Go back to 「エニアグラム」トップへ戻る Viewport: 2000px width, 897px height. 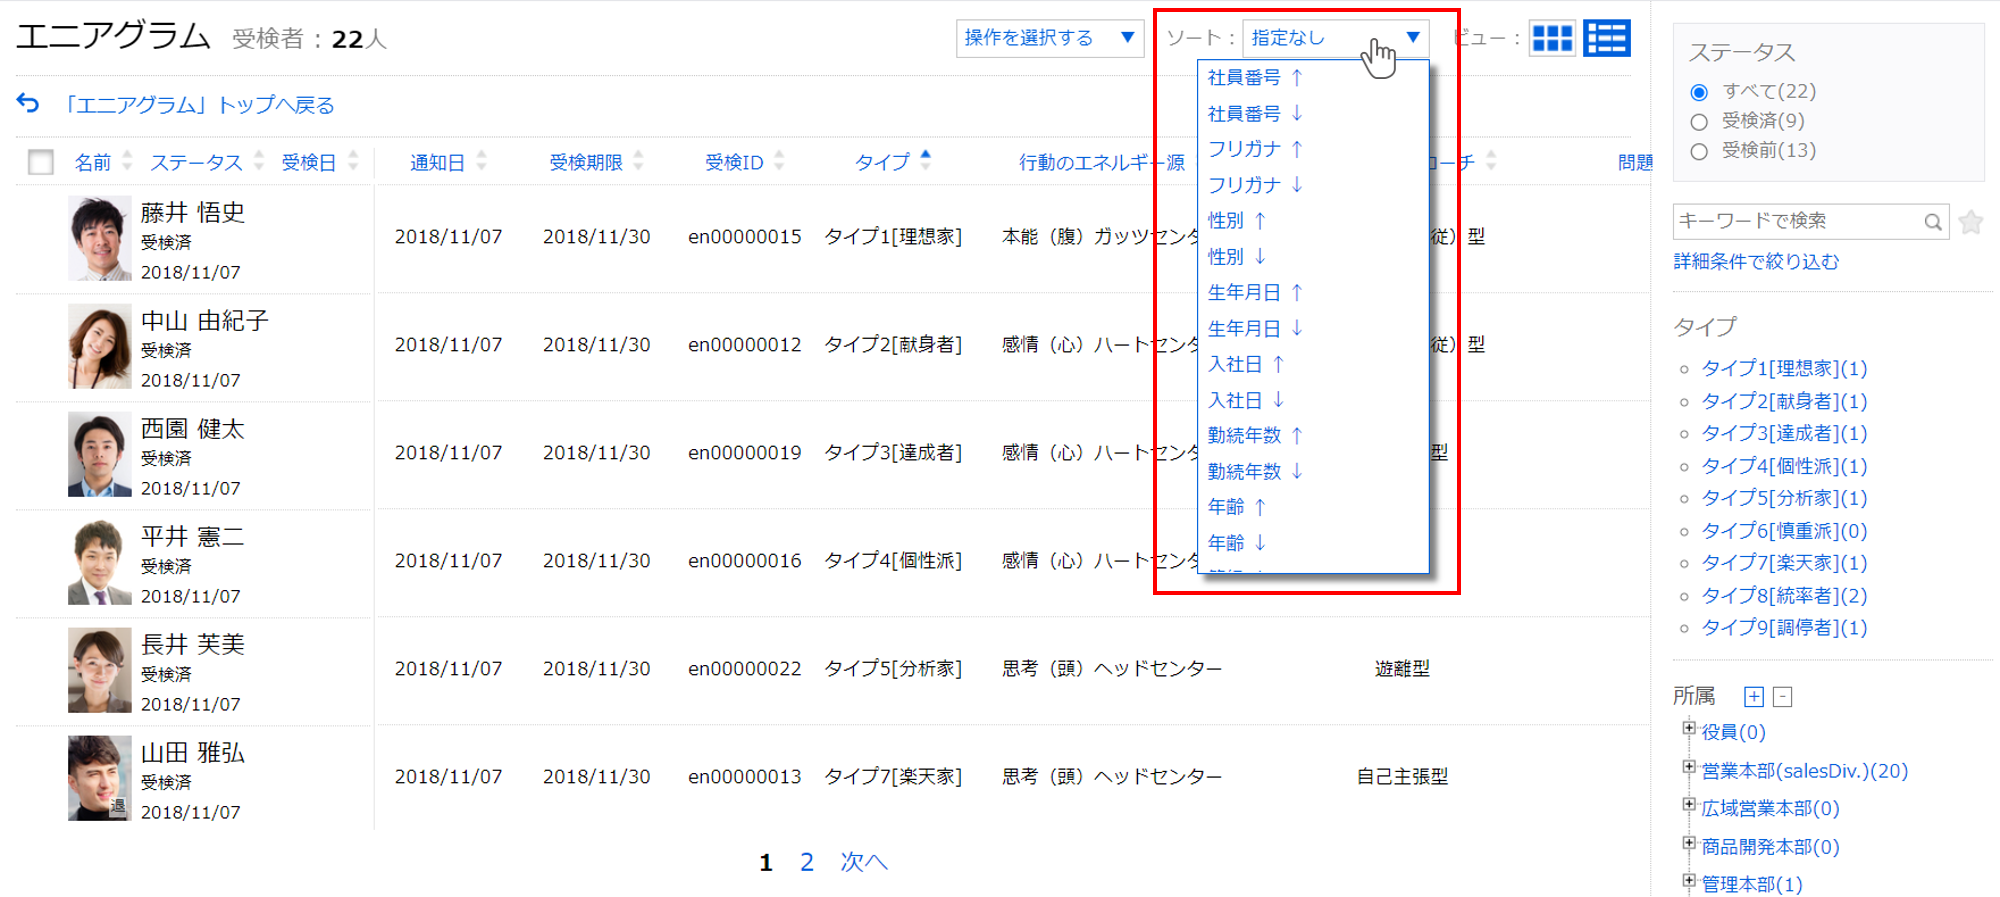click(x=199, y=105)
